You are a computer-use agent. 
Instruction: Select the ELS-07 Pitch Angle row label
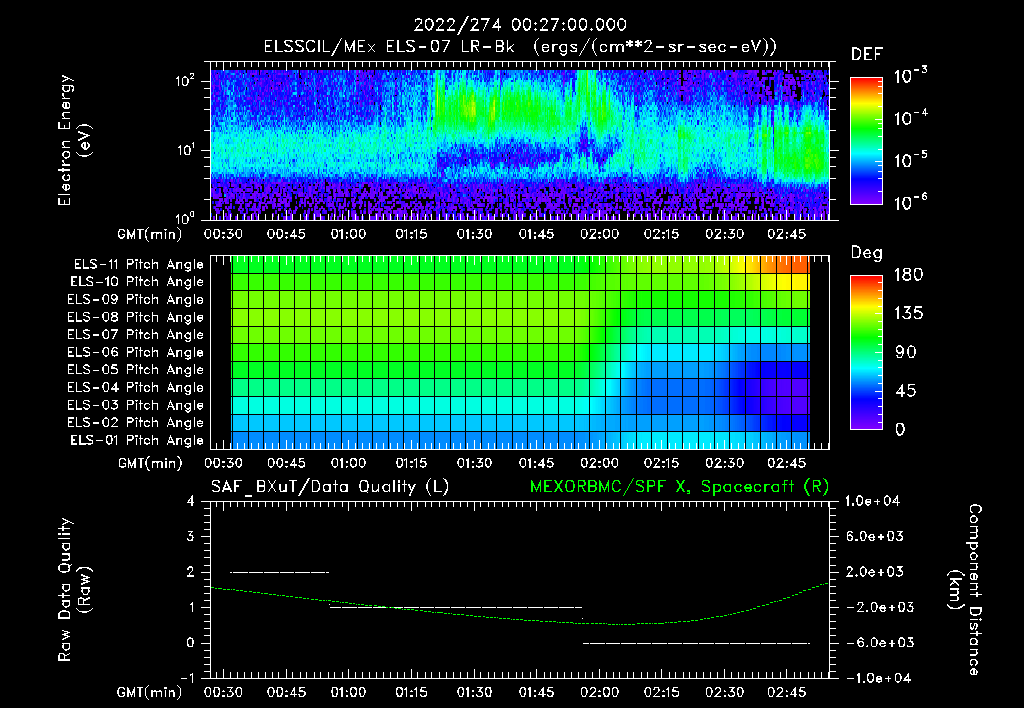[135, 334]
